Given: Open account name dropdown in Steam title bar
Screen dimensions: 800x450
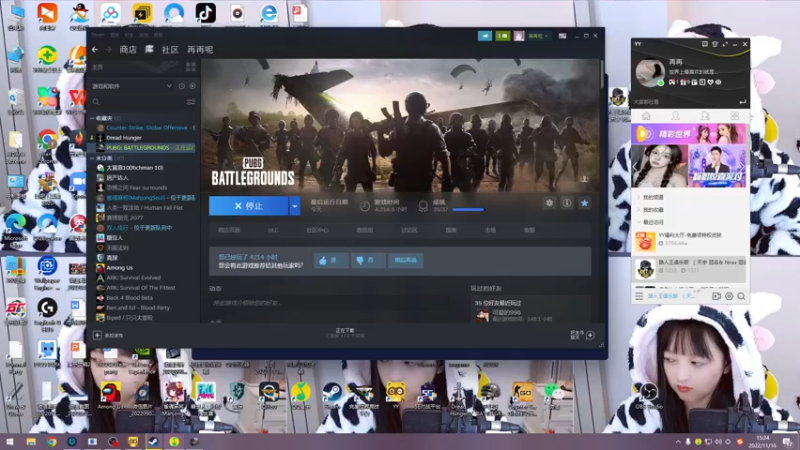Looking at the screenshot, I should [x=538, y=36].
